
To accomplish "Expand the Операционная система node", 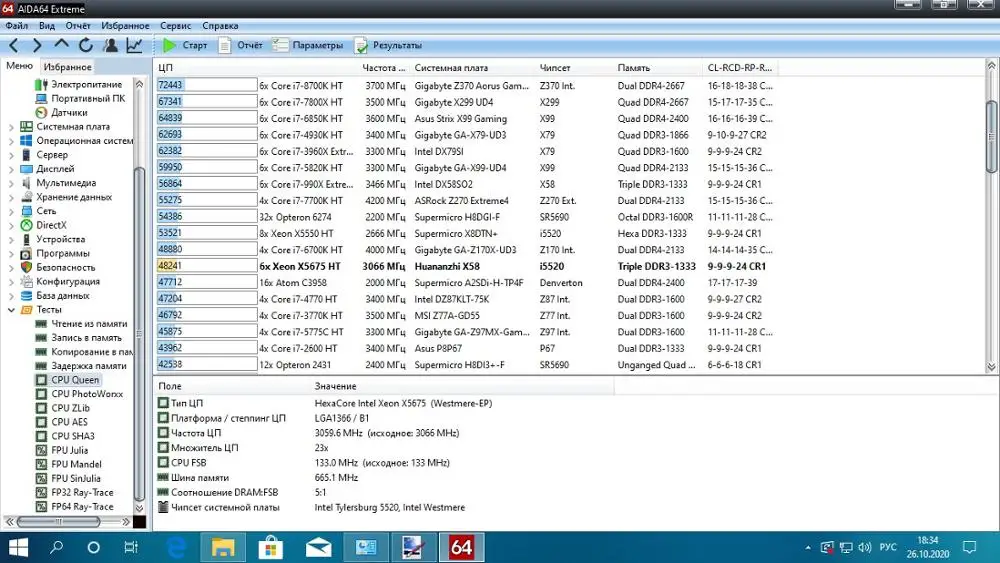I will pyautogui.click(x=11, y=141).
